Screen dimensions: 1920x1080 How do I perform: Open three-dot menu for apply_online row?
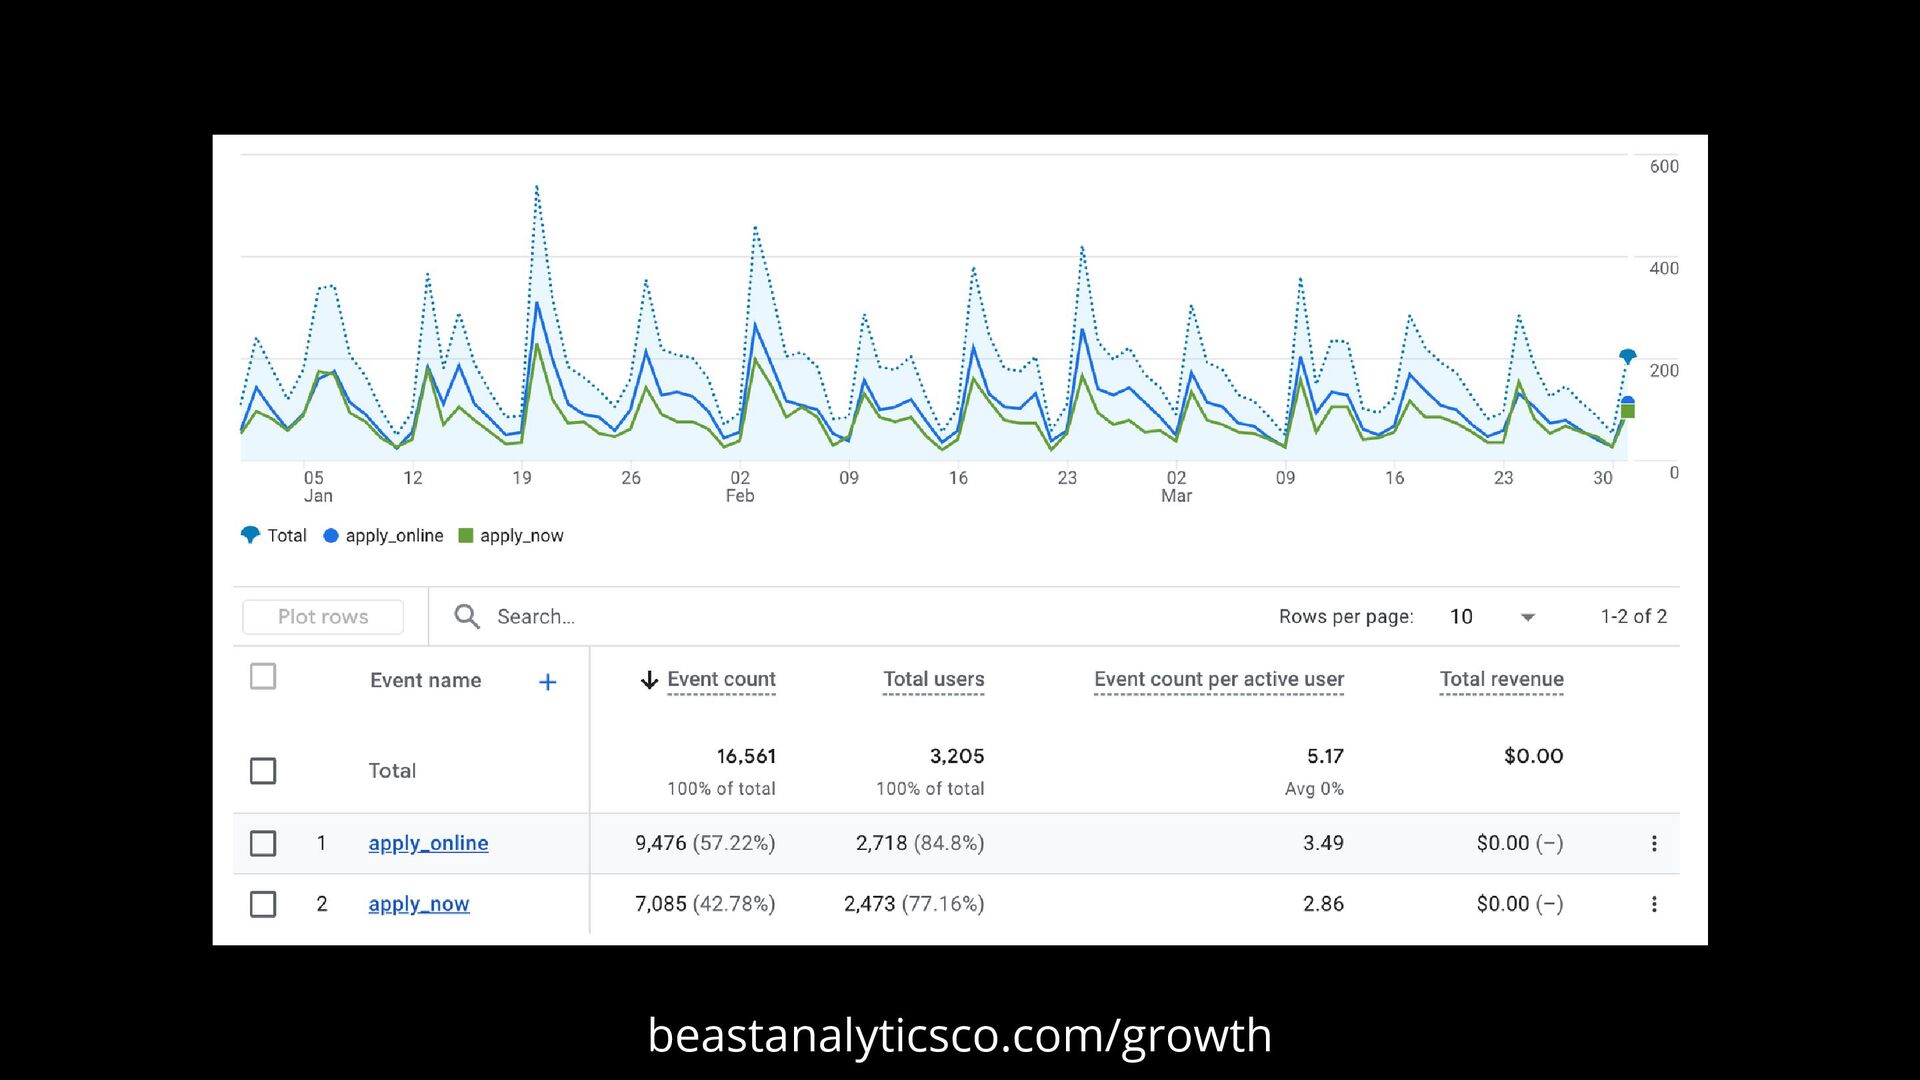(x=1654, y=843)
